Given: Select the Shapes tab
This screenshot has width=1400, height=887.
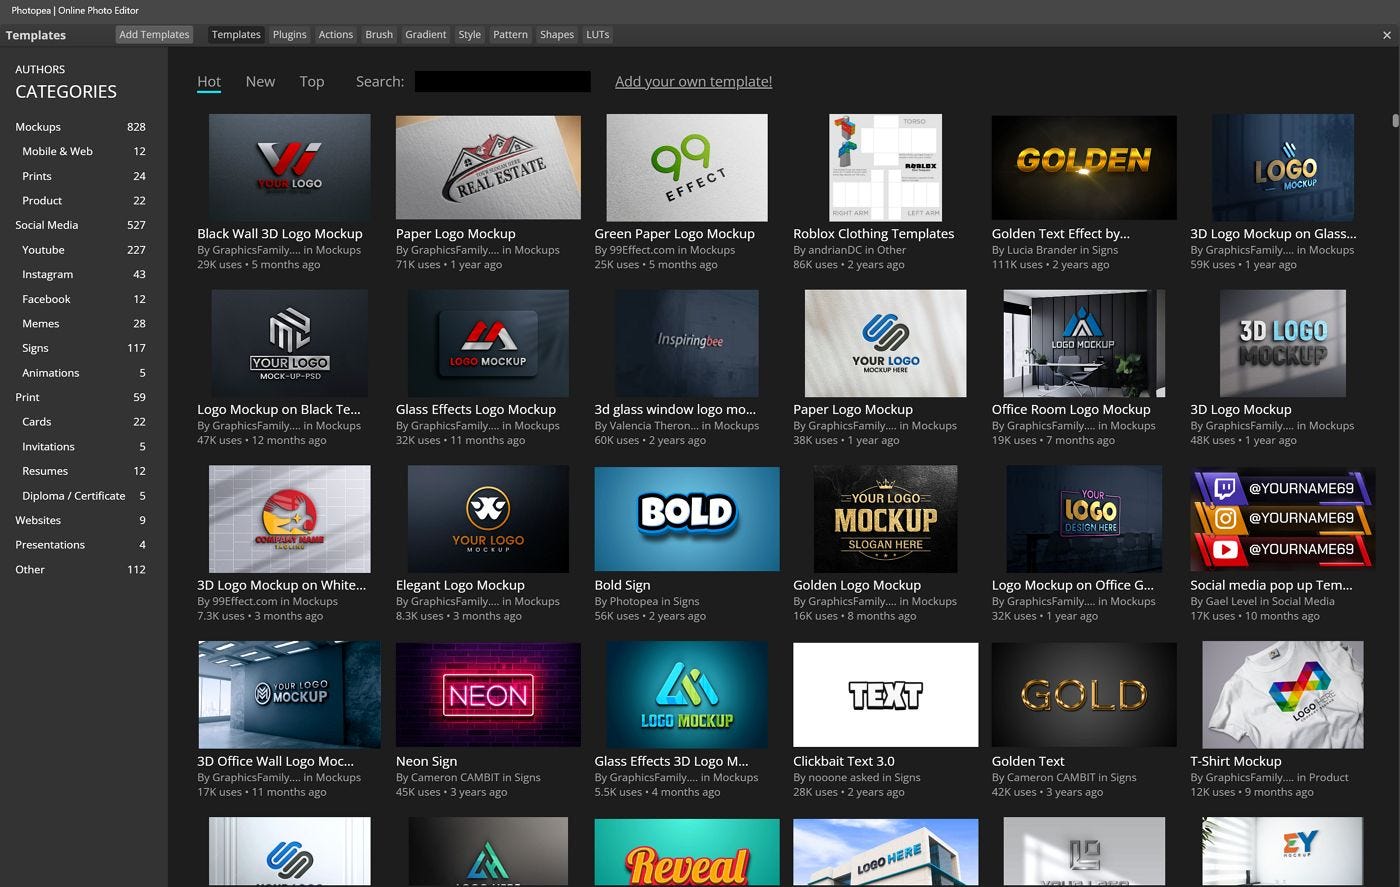Looking at the screenshot, I should pos(557,34).
